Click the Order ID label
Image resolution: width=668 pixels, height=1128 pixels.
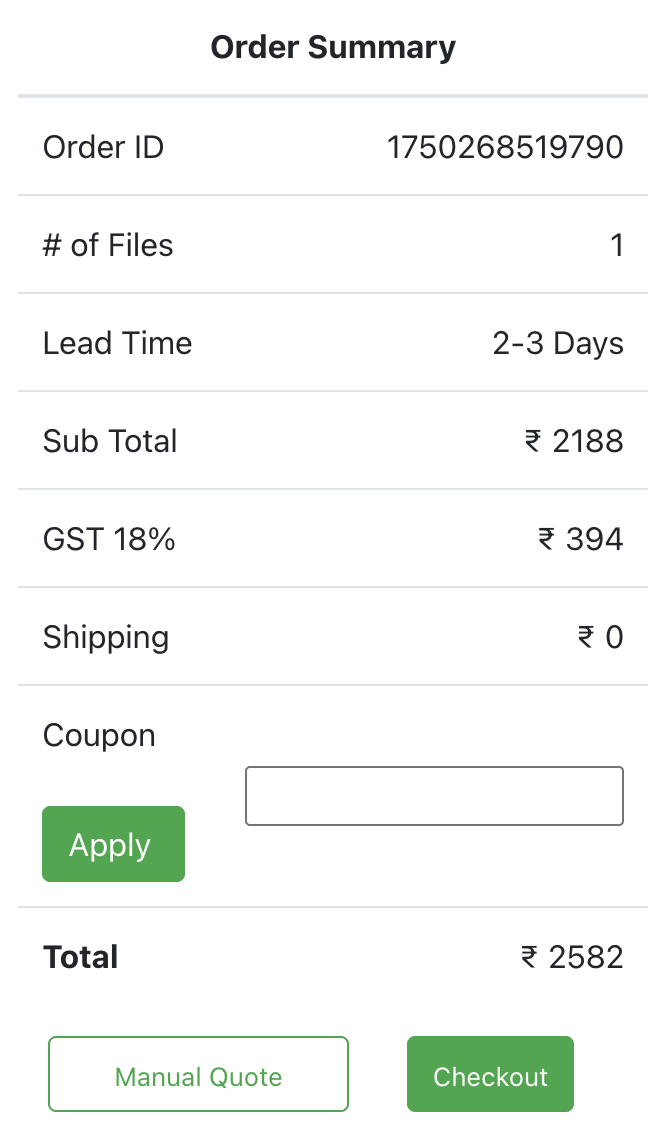103,148
